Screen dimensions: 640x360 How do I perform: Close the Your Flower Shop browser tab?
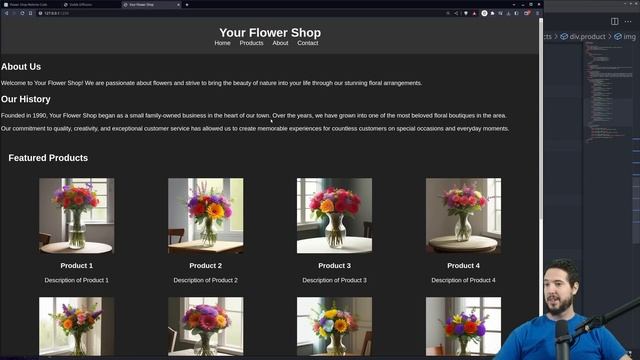tap(178, 4)
